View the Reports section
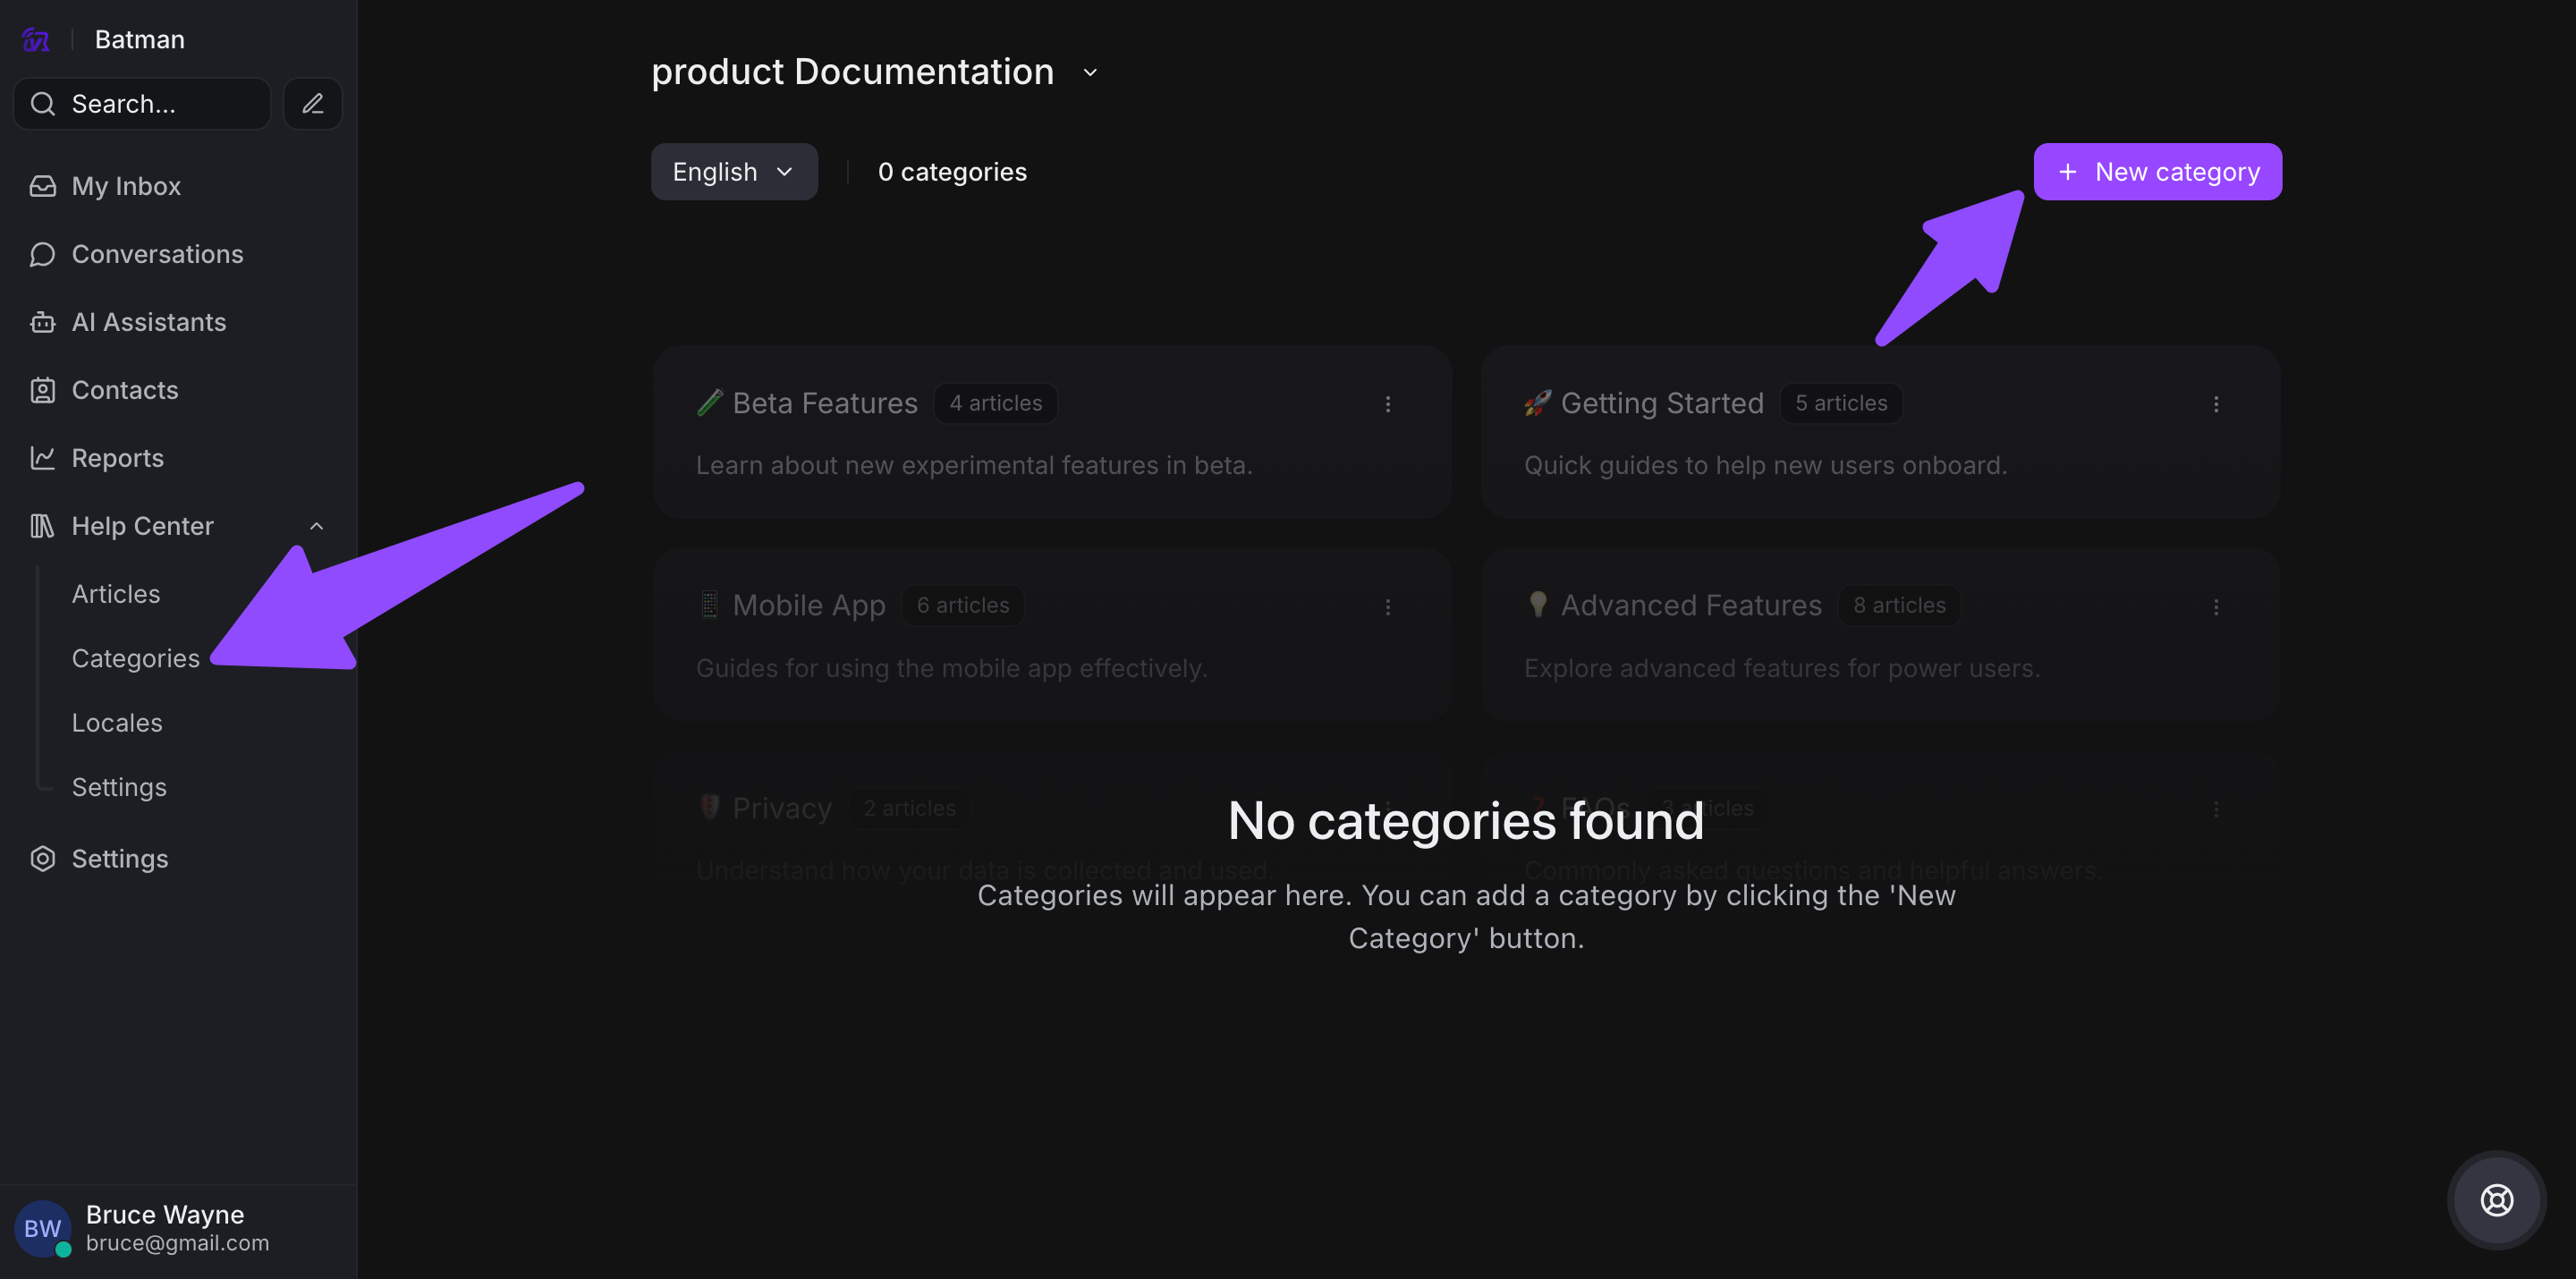 117,458
